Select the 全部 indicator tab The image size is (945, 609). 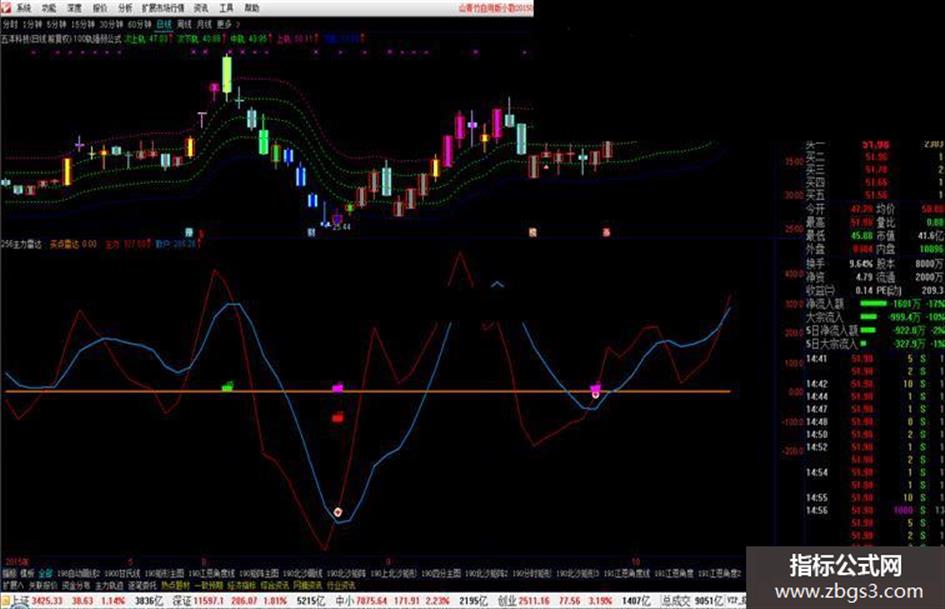click(x=46, y=573)
